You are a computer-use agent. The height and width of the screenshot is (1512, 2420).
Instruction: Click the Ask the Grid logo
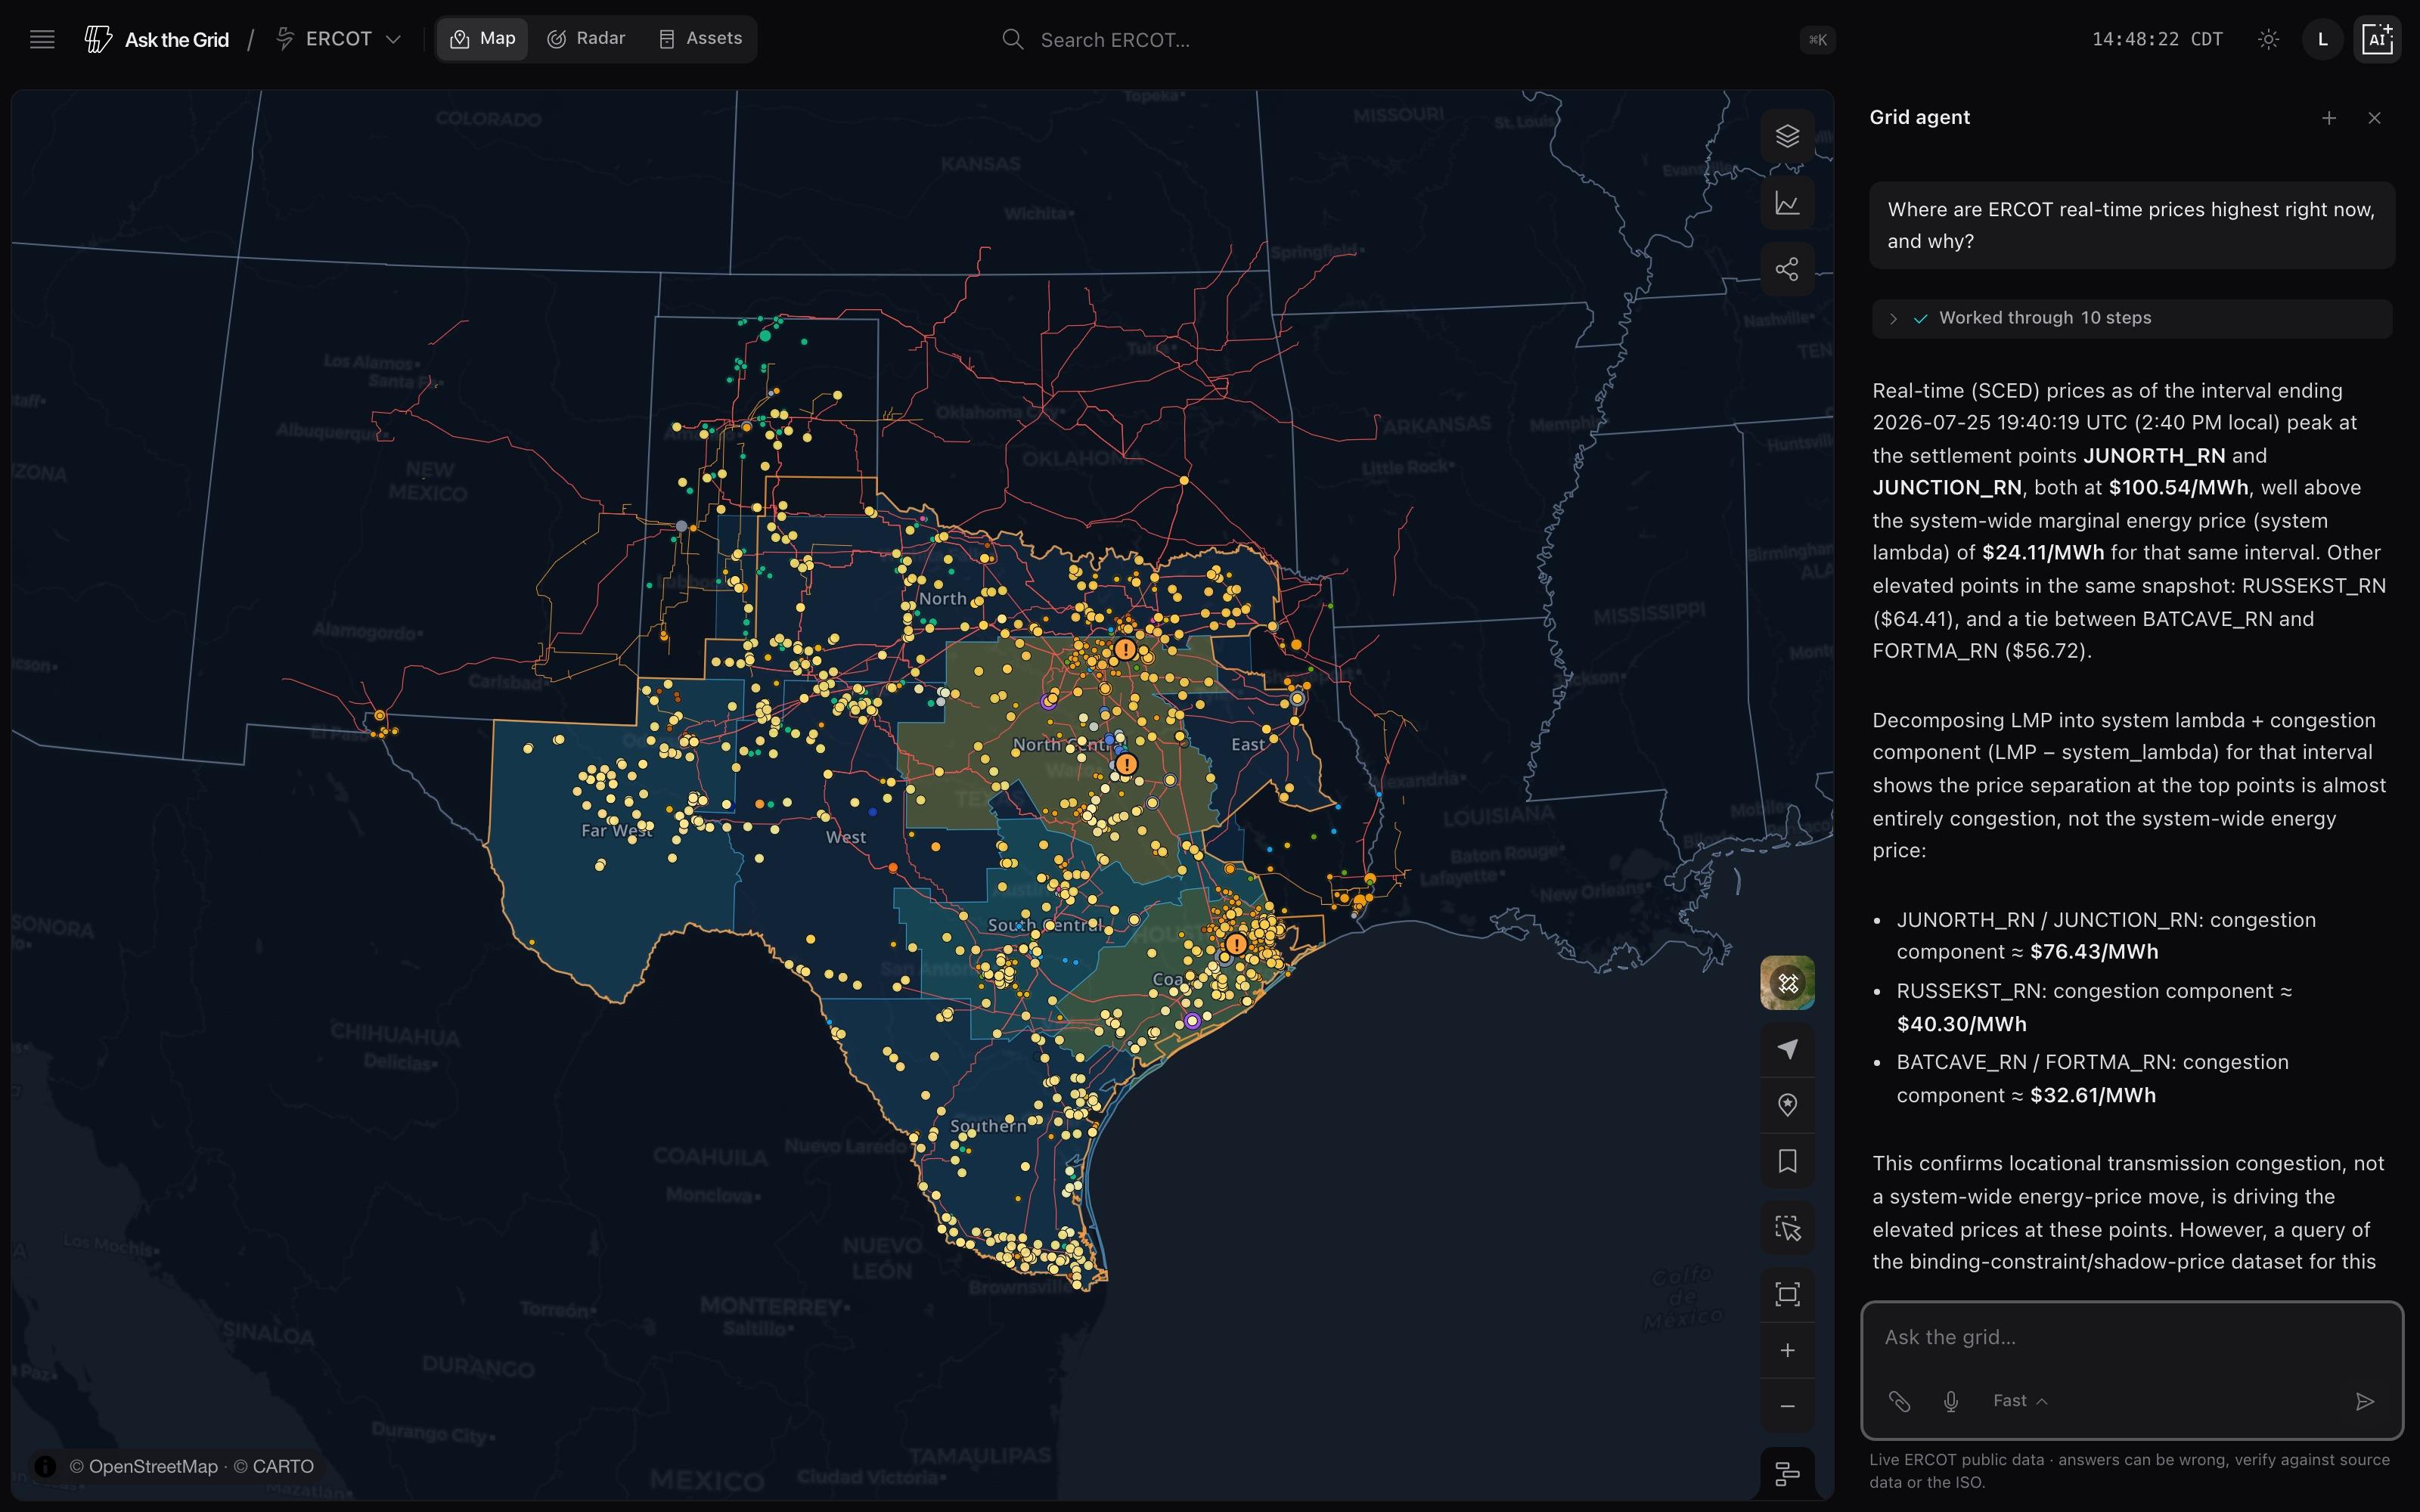click(x=157, y=40)
